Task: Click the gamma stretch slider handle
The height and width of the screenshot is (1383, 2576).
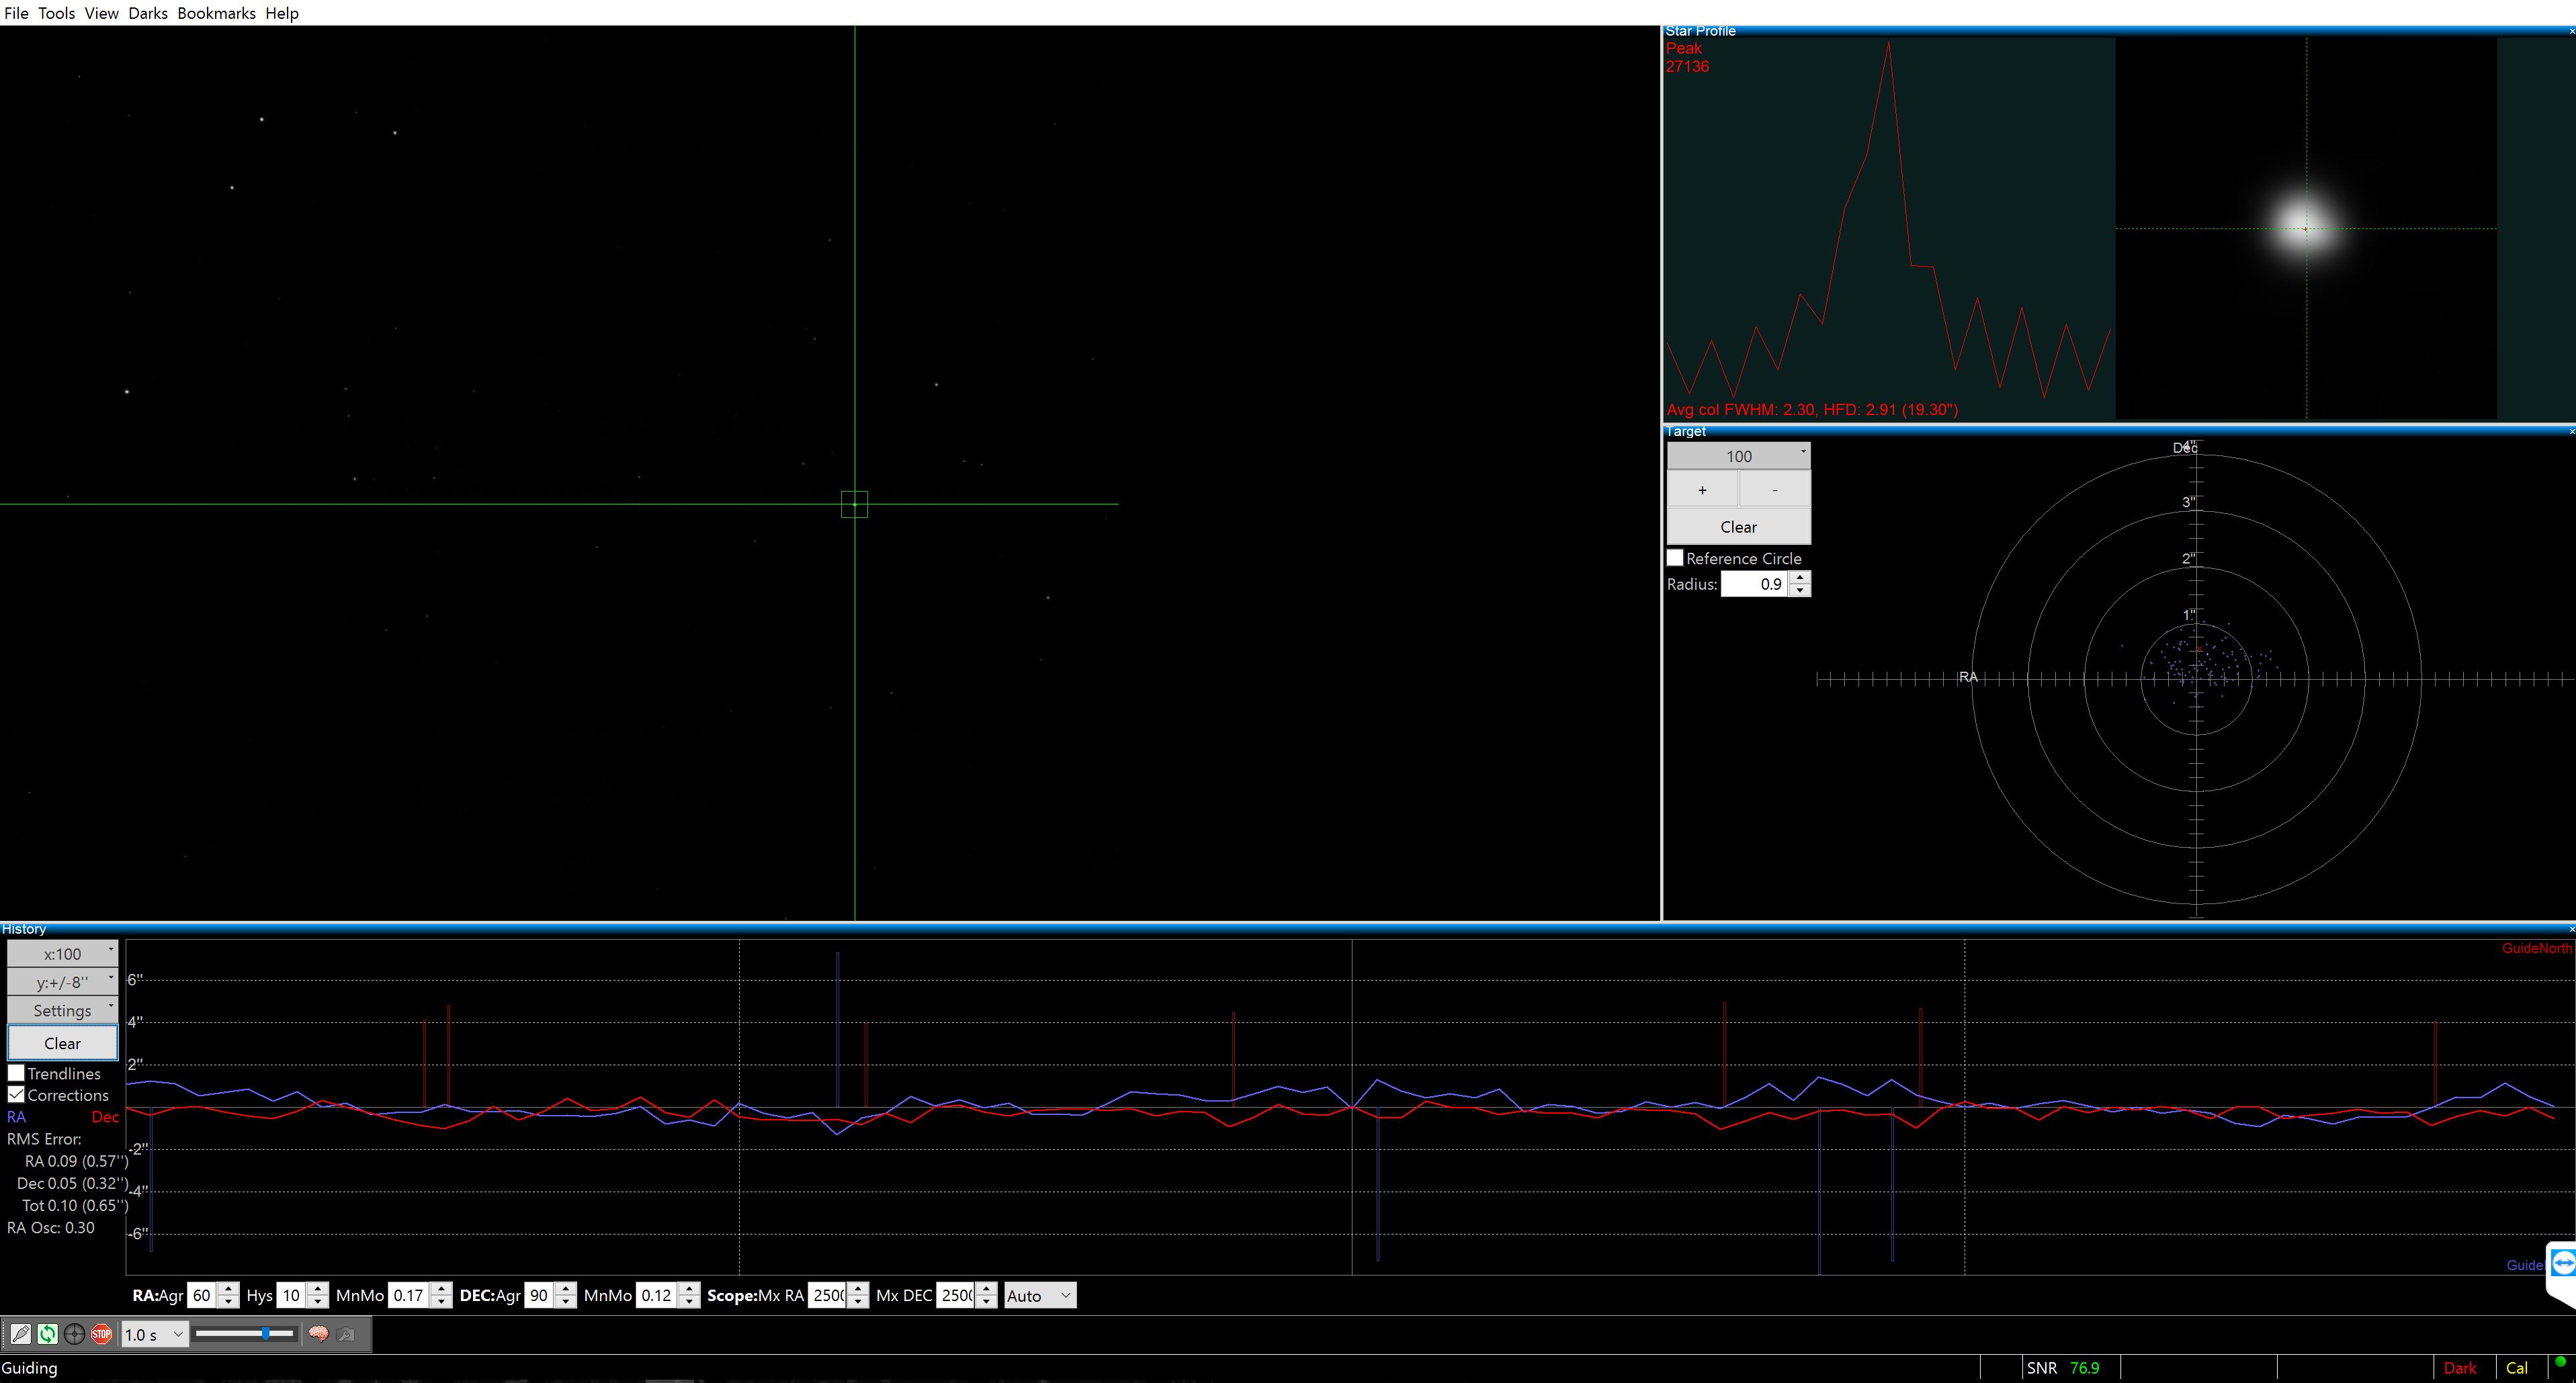Action: click(x=265, y=1333)
